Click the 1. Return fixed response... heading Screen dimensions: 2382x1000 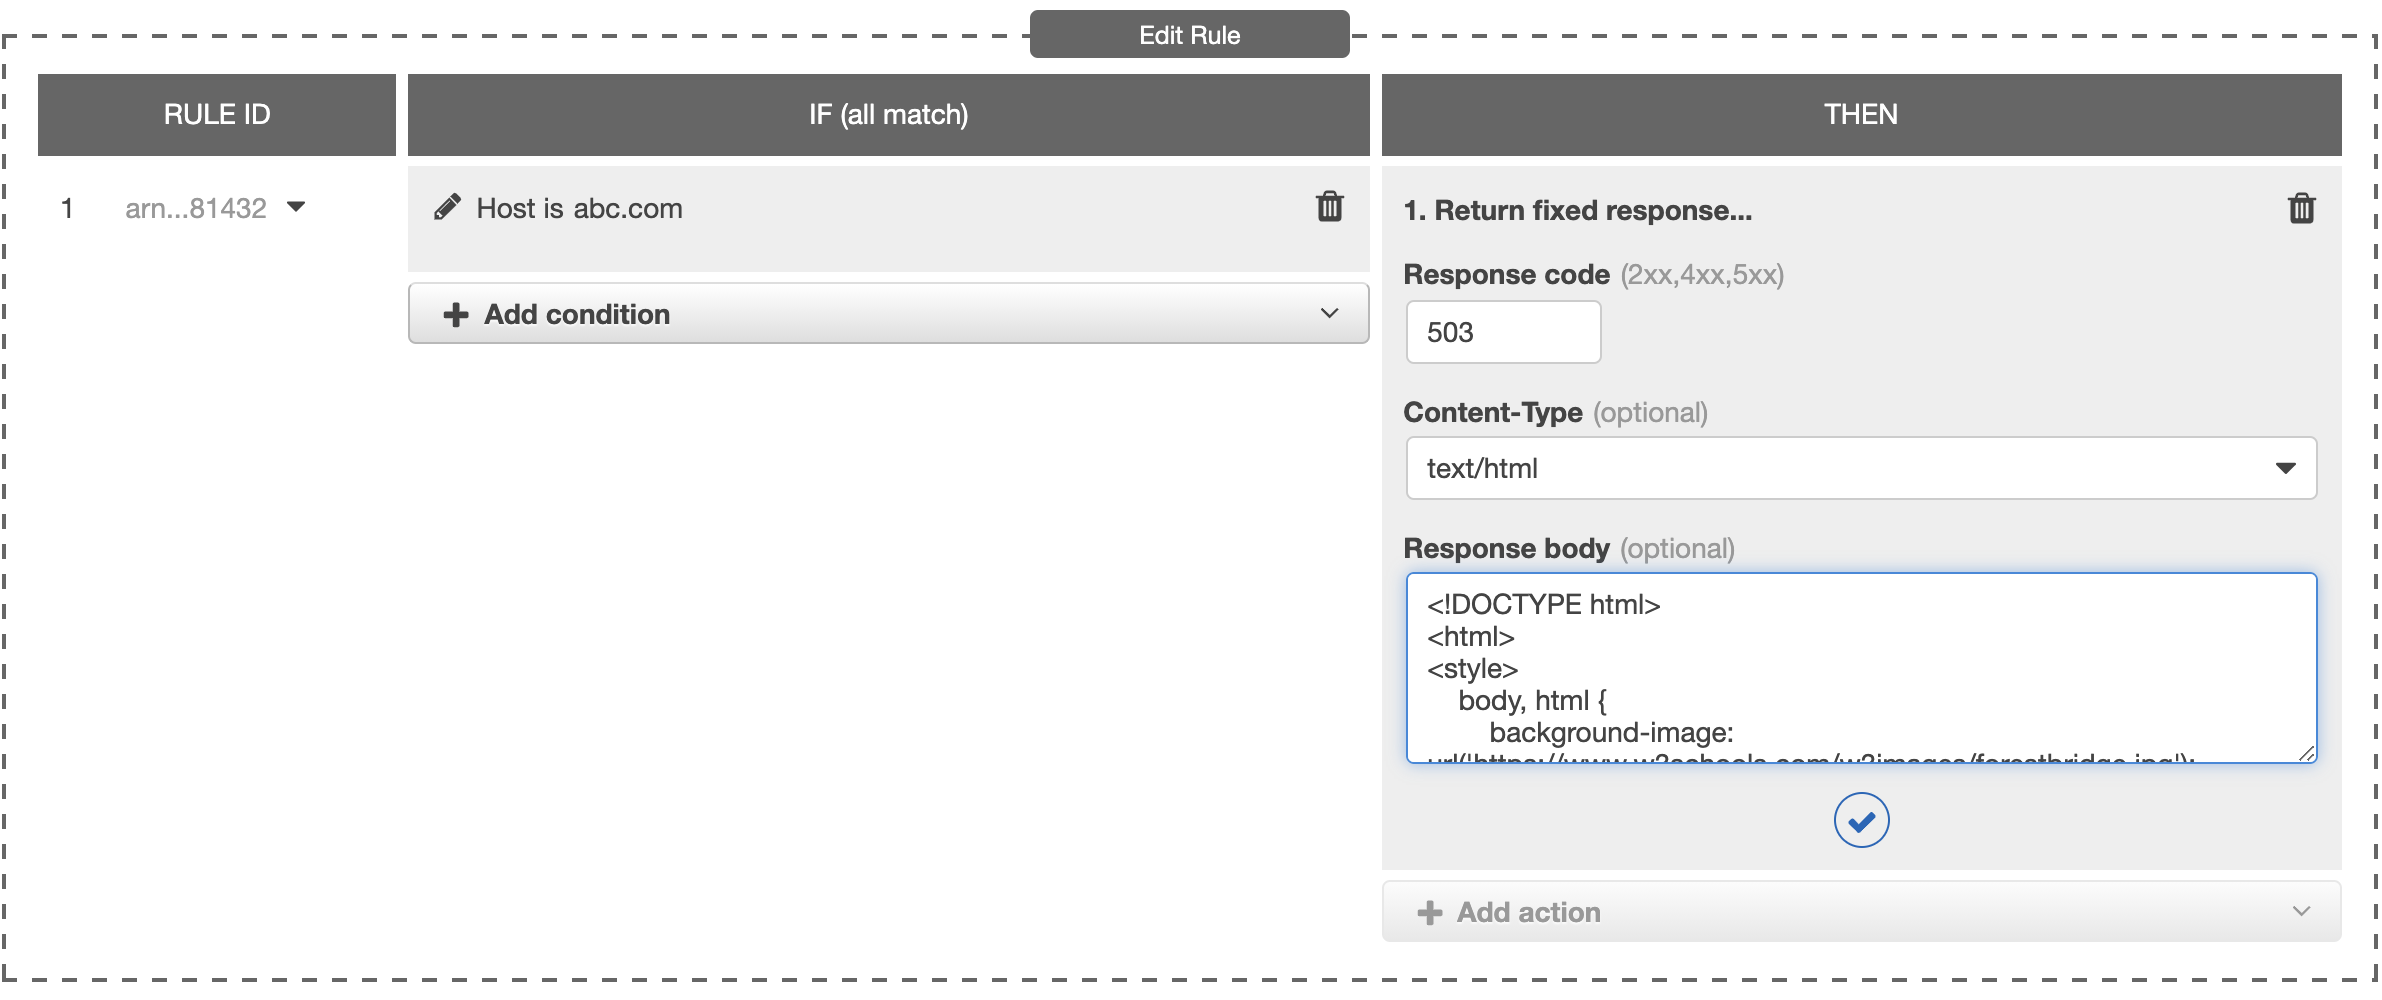[1577, 210]
